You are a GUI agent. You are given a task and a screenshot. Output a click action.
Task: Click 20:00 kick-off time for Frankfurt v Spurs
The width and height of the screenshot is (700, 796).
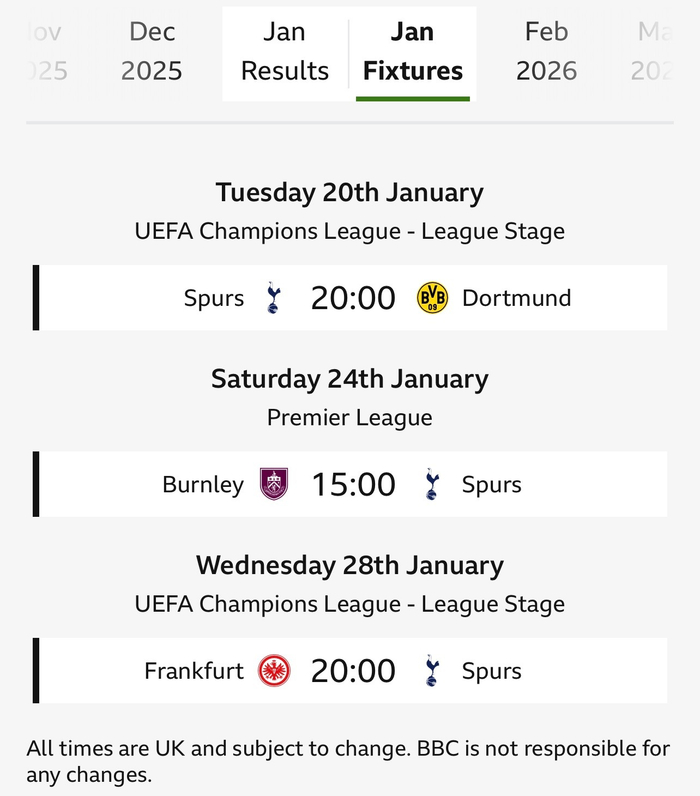[x=353, y=671]
